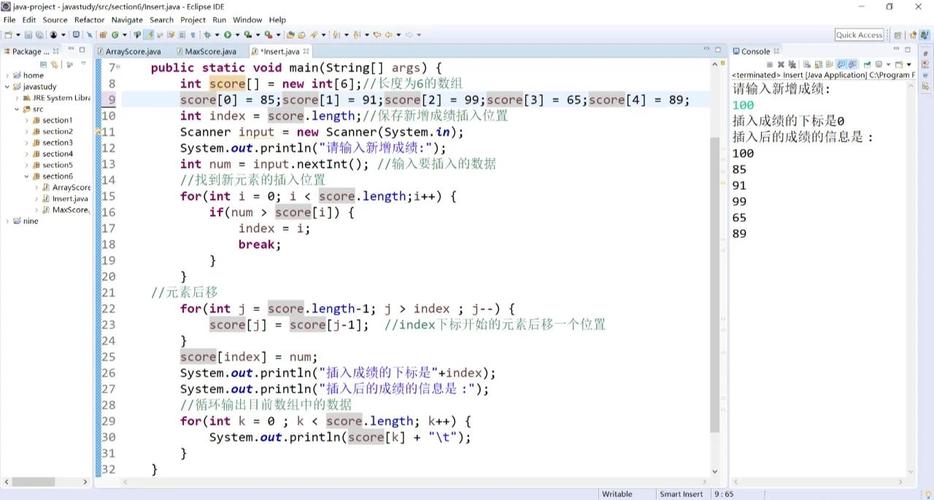This screenshot has height=500, width=934.
Task: Click the Quick Access search field
Action: 859,35
